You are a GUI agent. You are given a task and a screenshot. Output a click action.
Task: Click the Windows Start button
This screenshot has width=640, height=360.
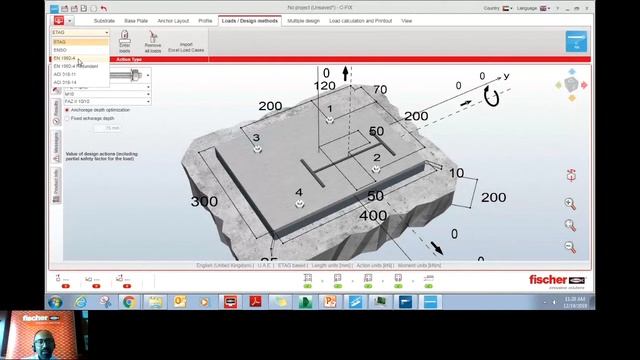[55, 302]
